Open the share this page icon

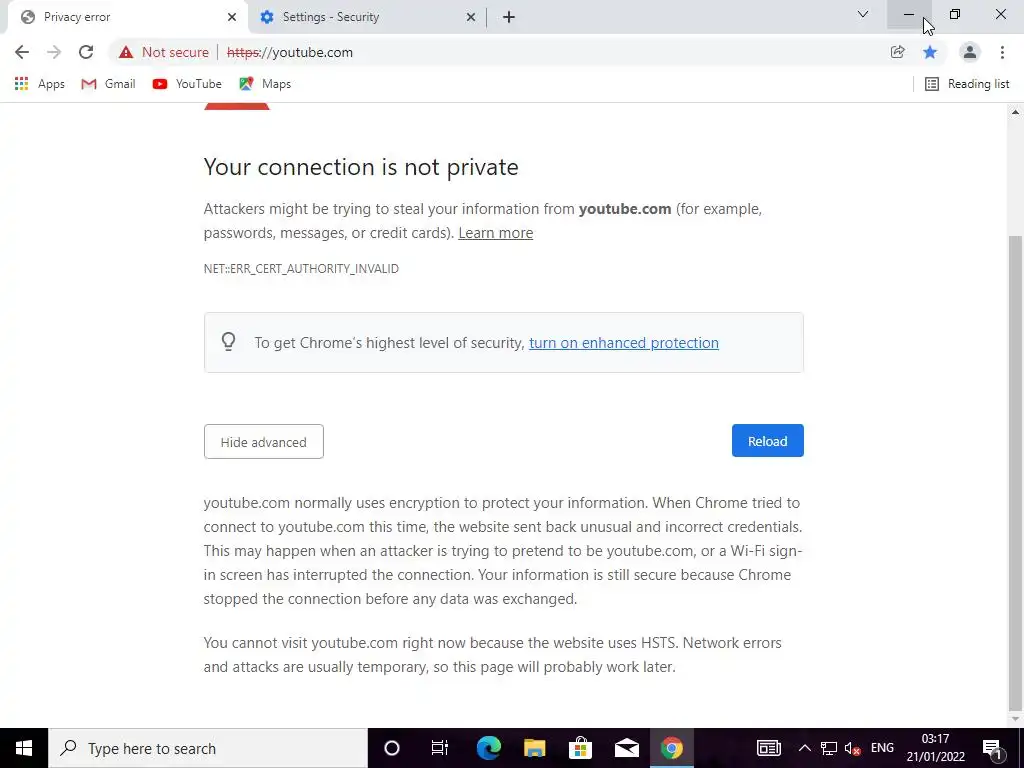[897, 52]
